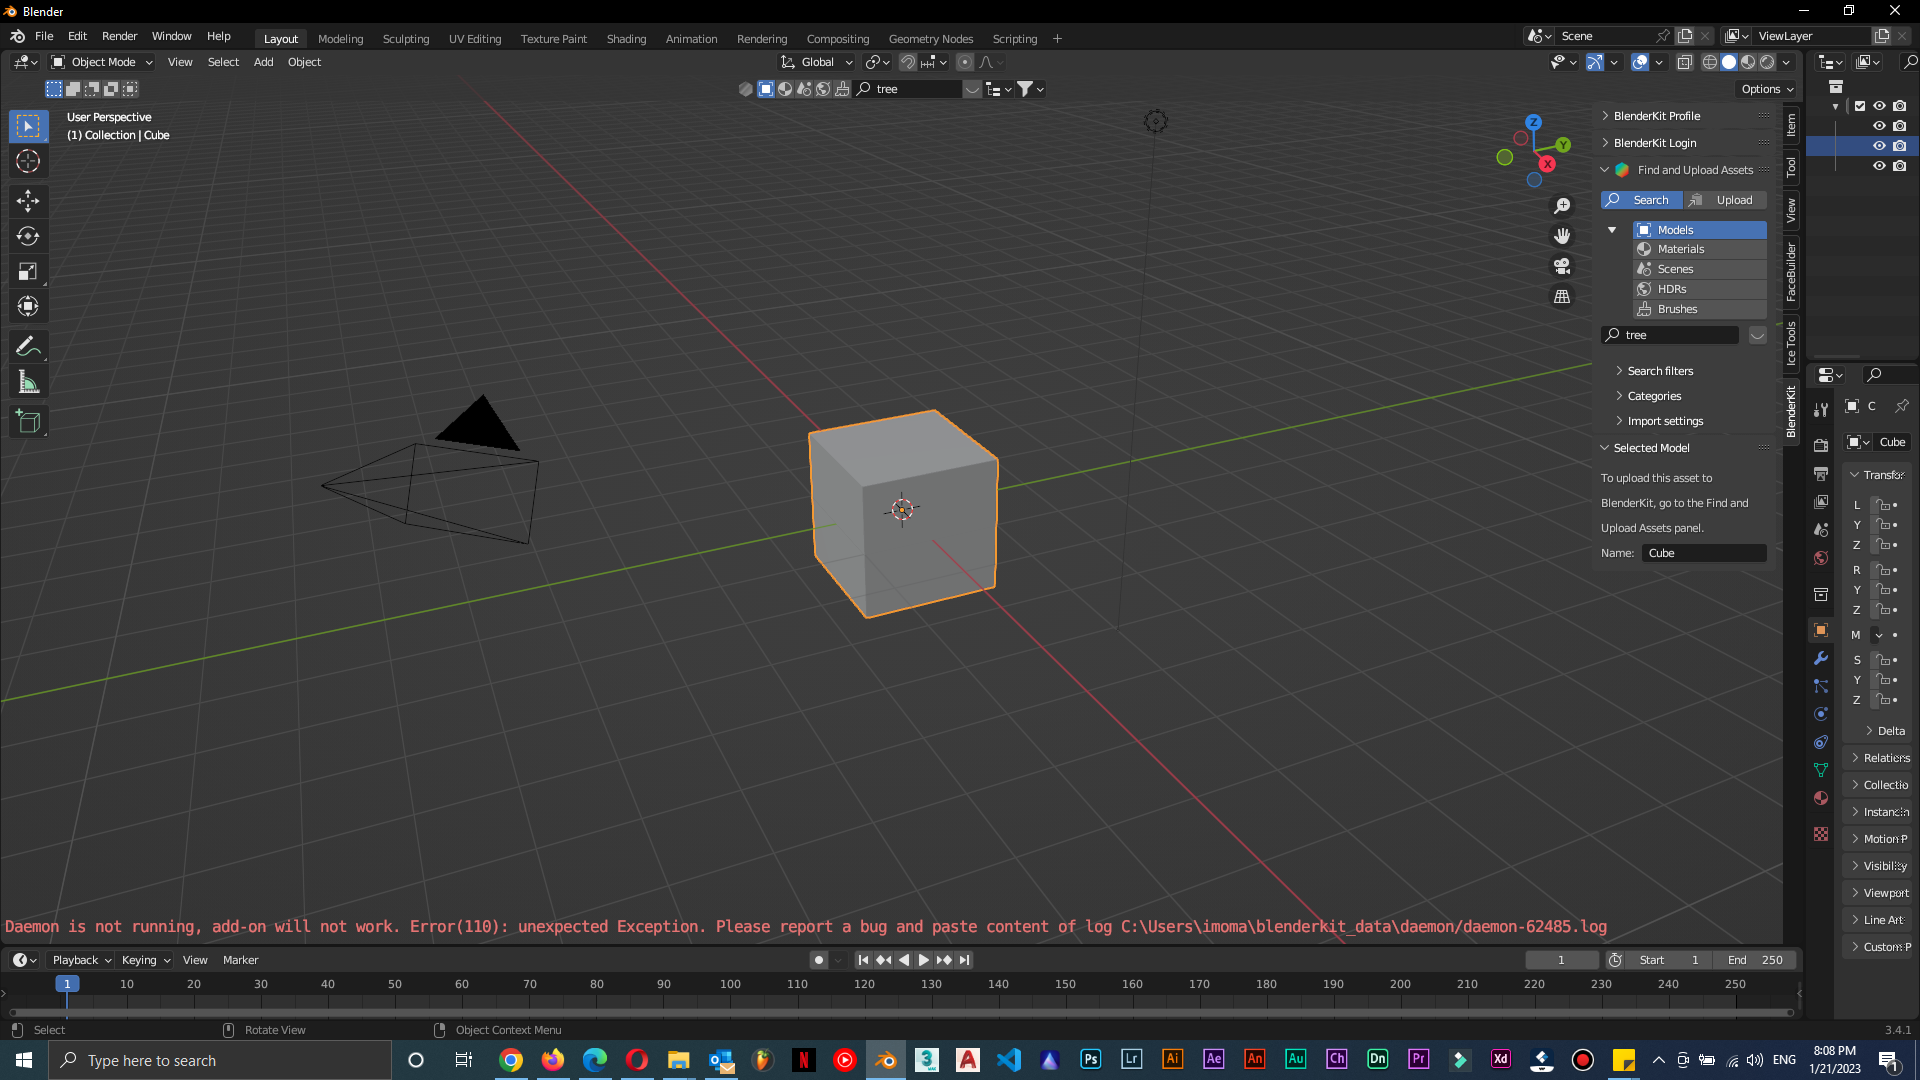1920x1080 pixels.
Task: Open the Texture checker properties tab
Action: tap(1821, 834)
